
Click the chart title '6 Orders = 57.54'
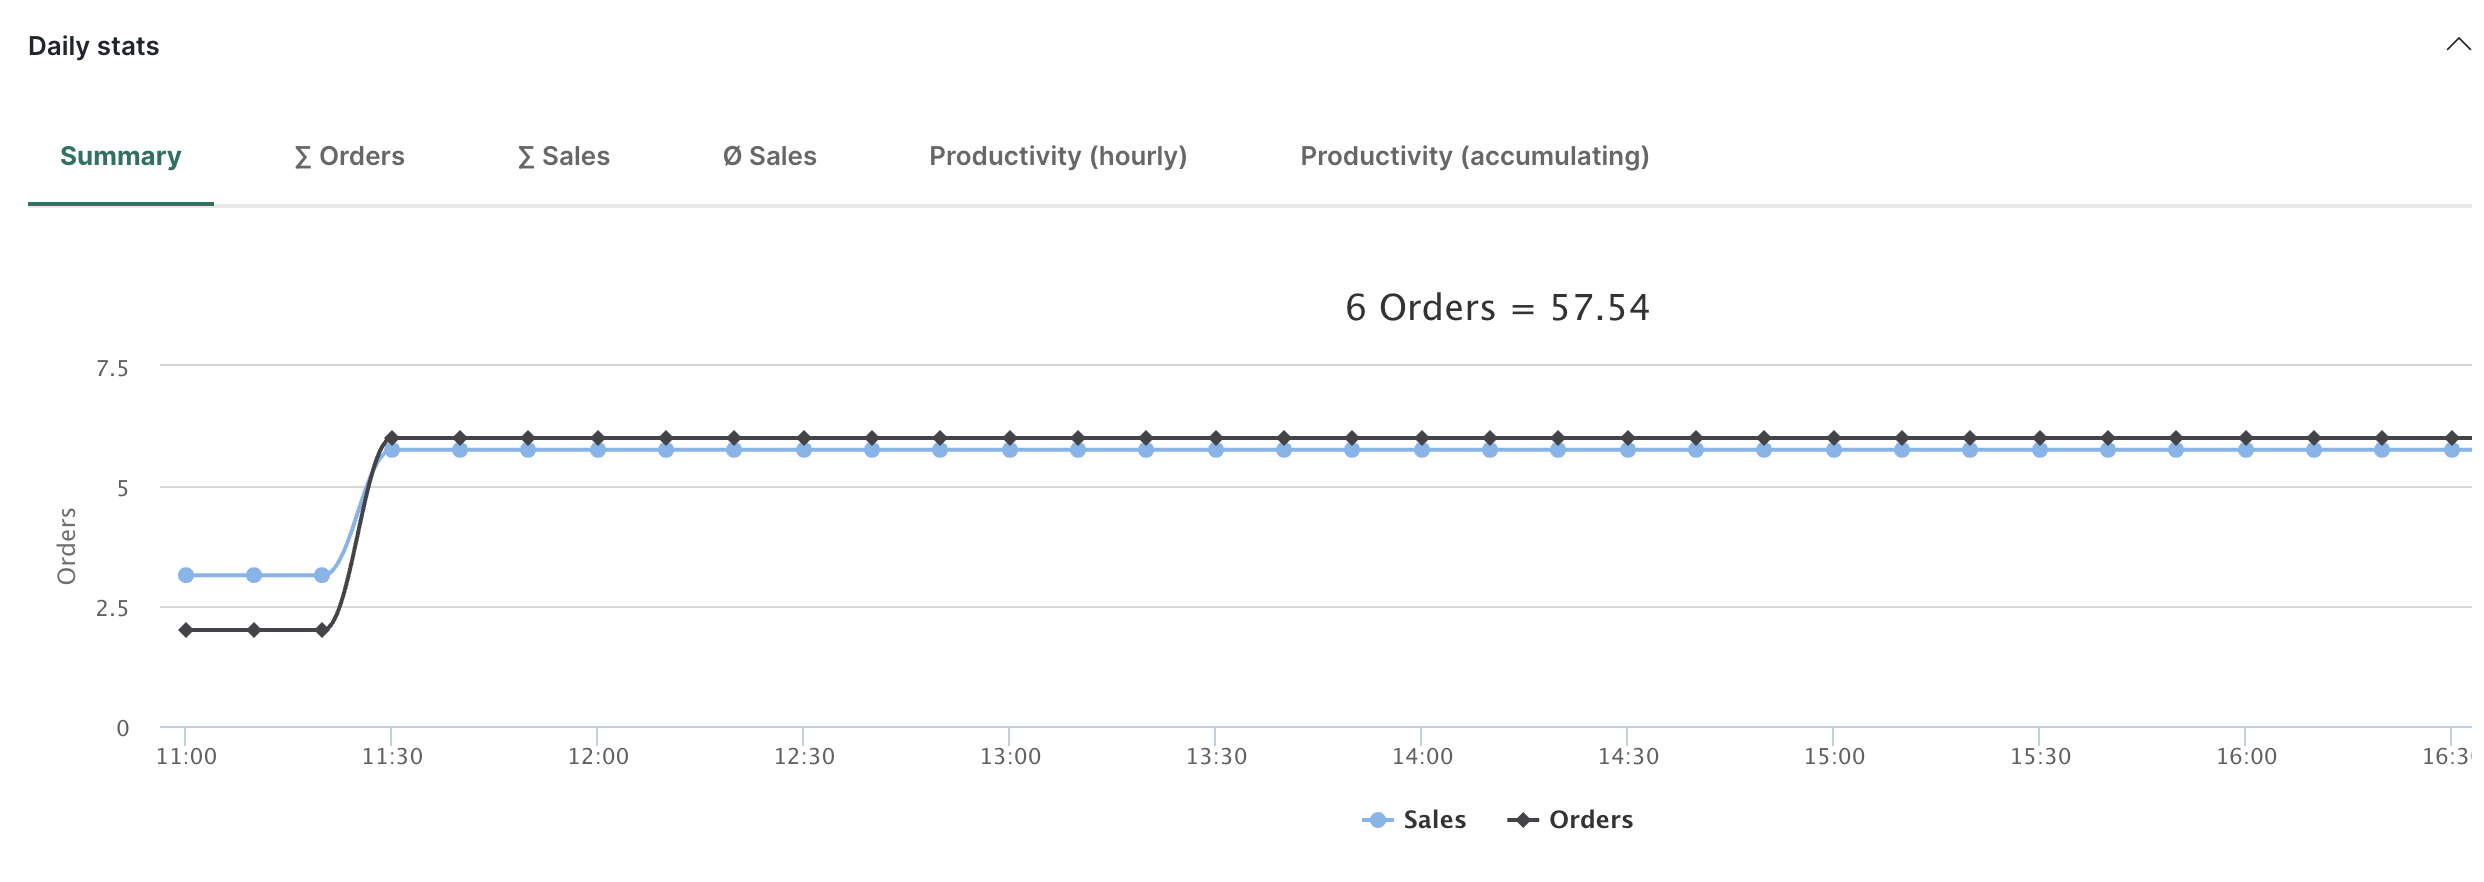pyautogui.click(x=1497, y=308)
